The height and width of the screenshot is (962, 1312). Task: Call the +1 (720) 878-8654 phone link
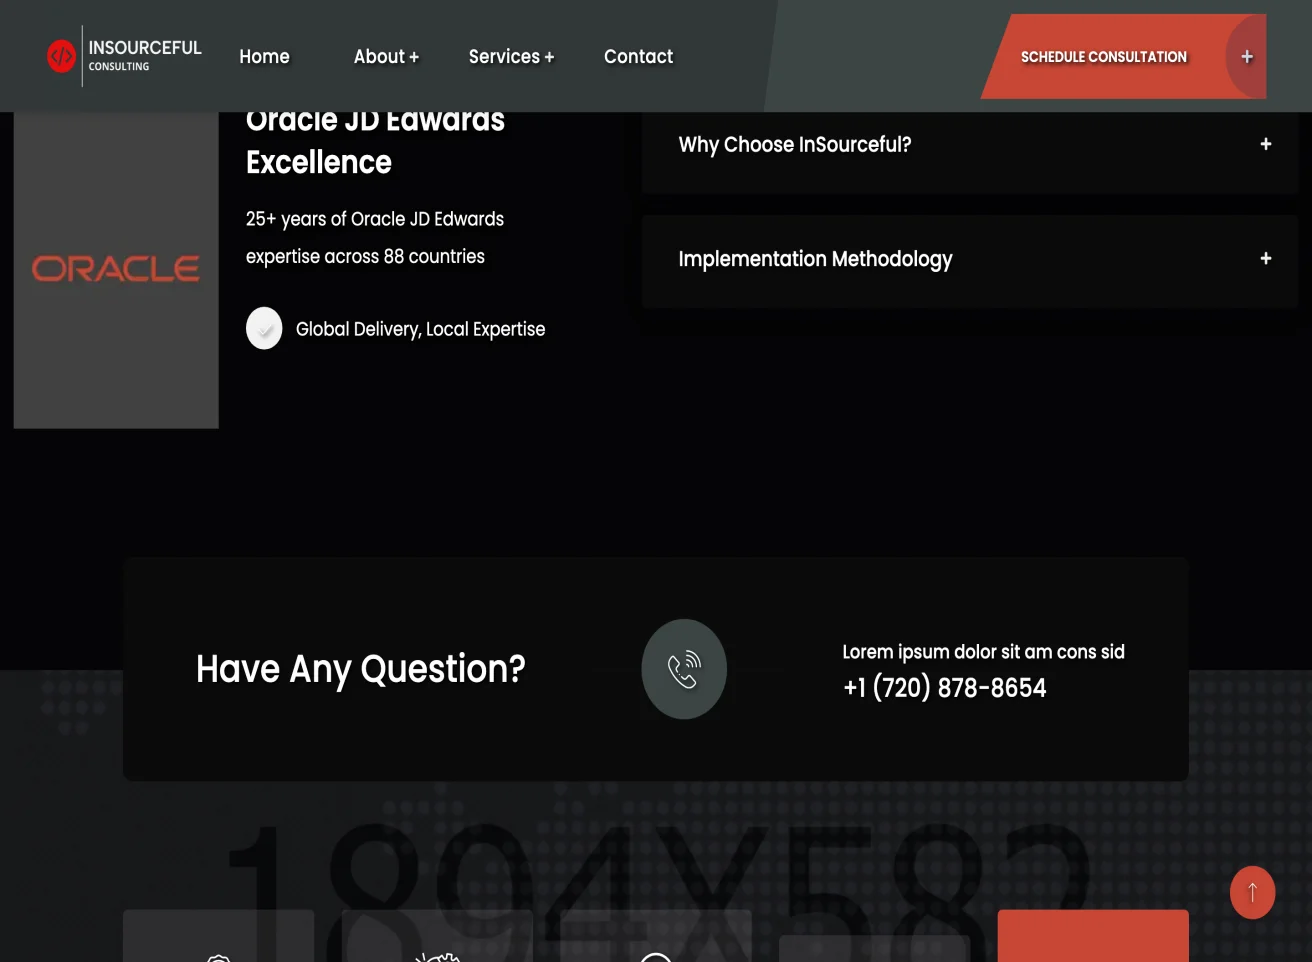[x=943, y=687]
